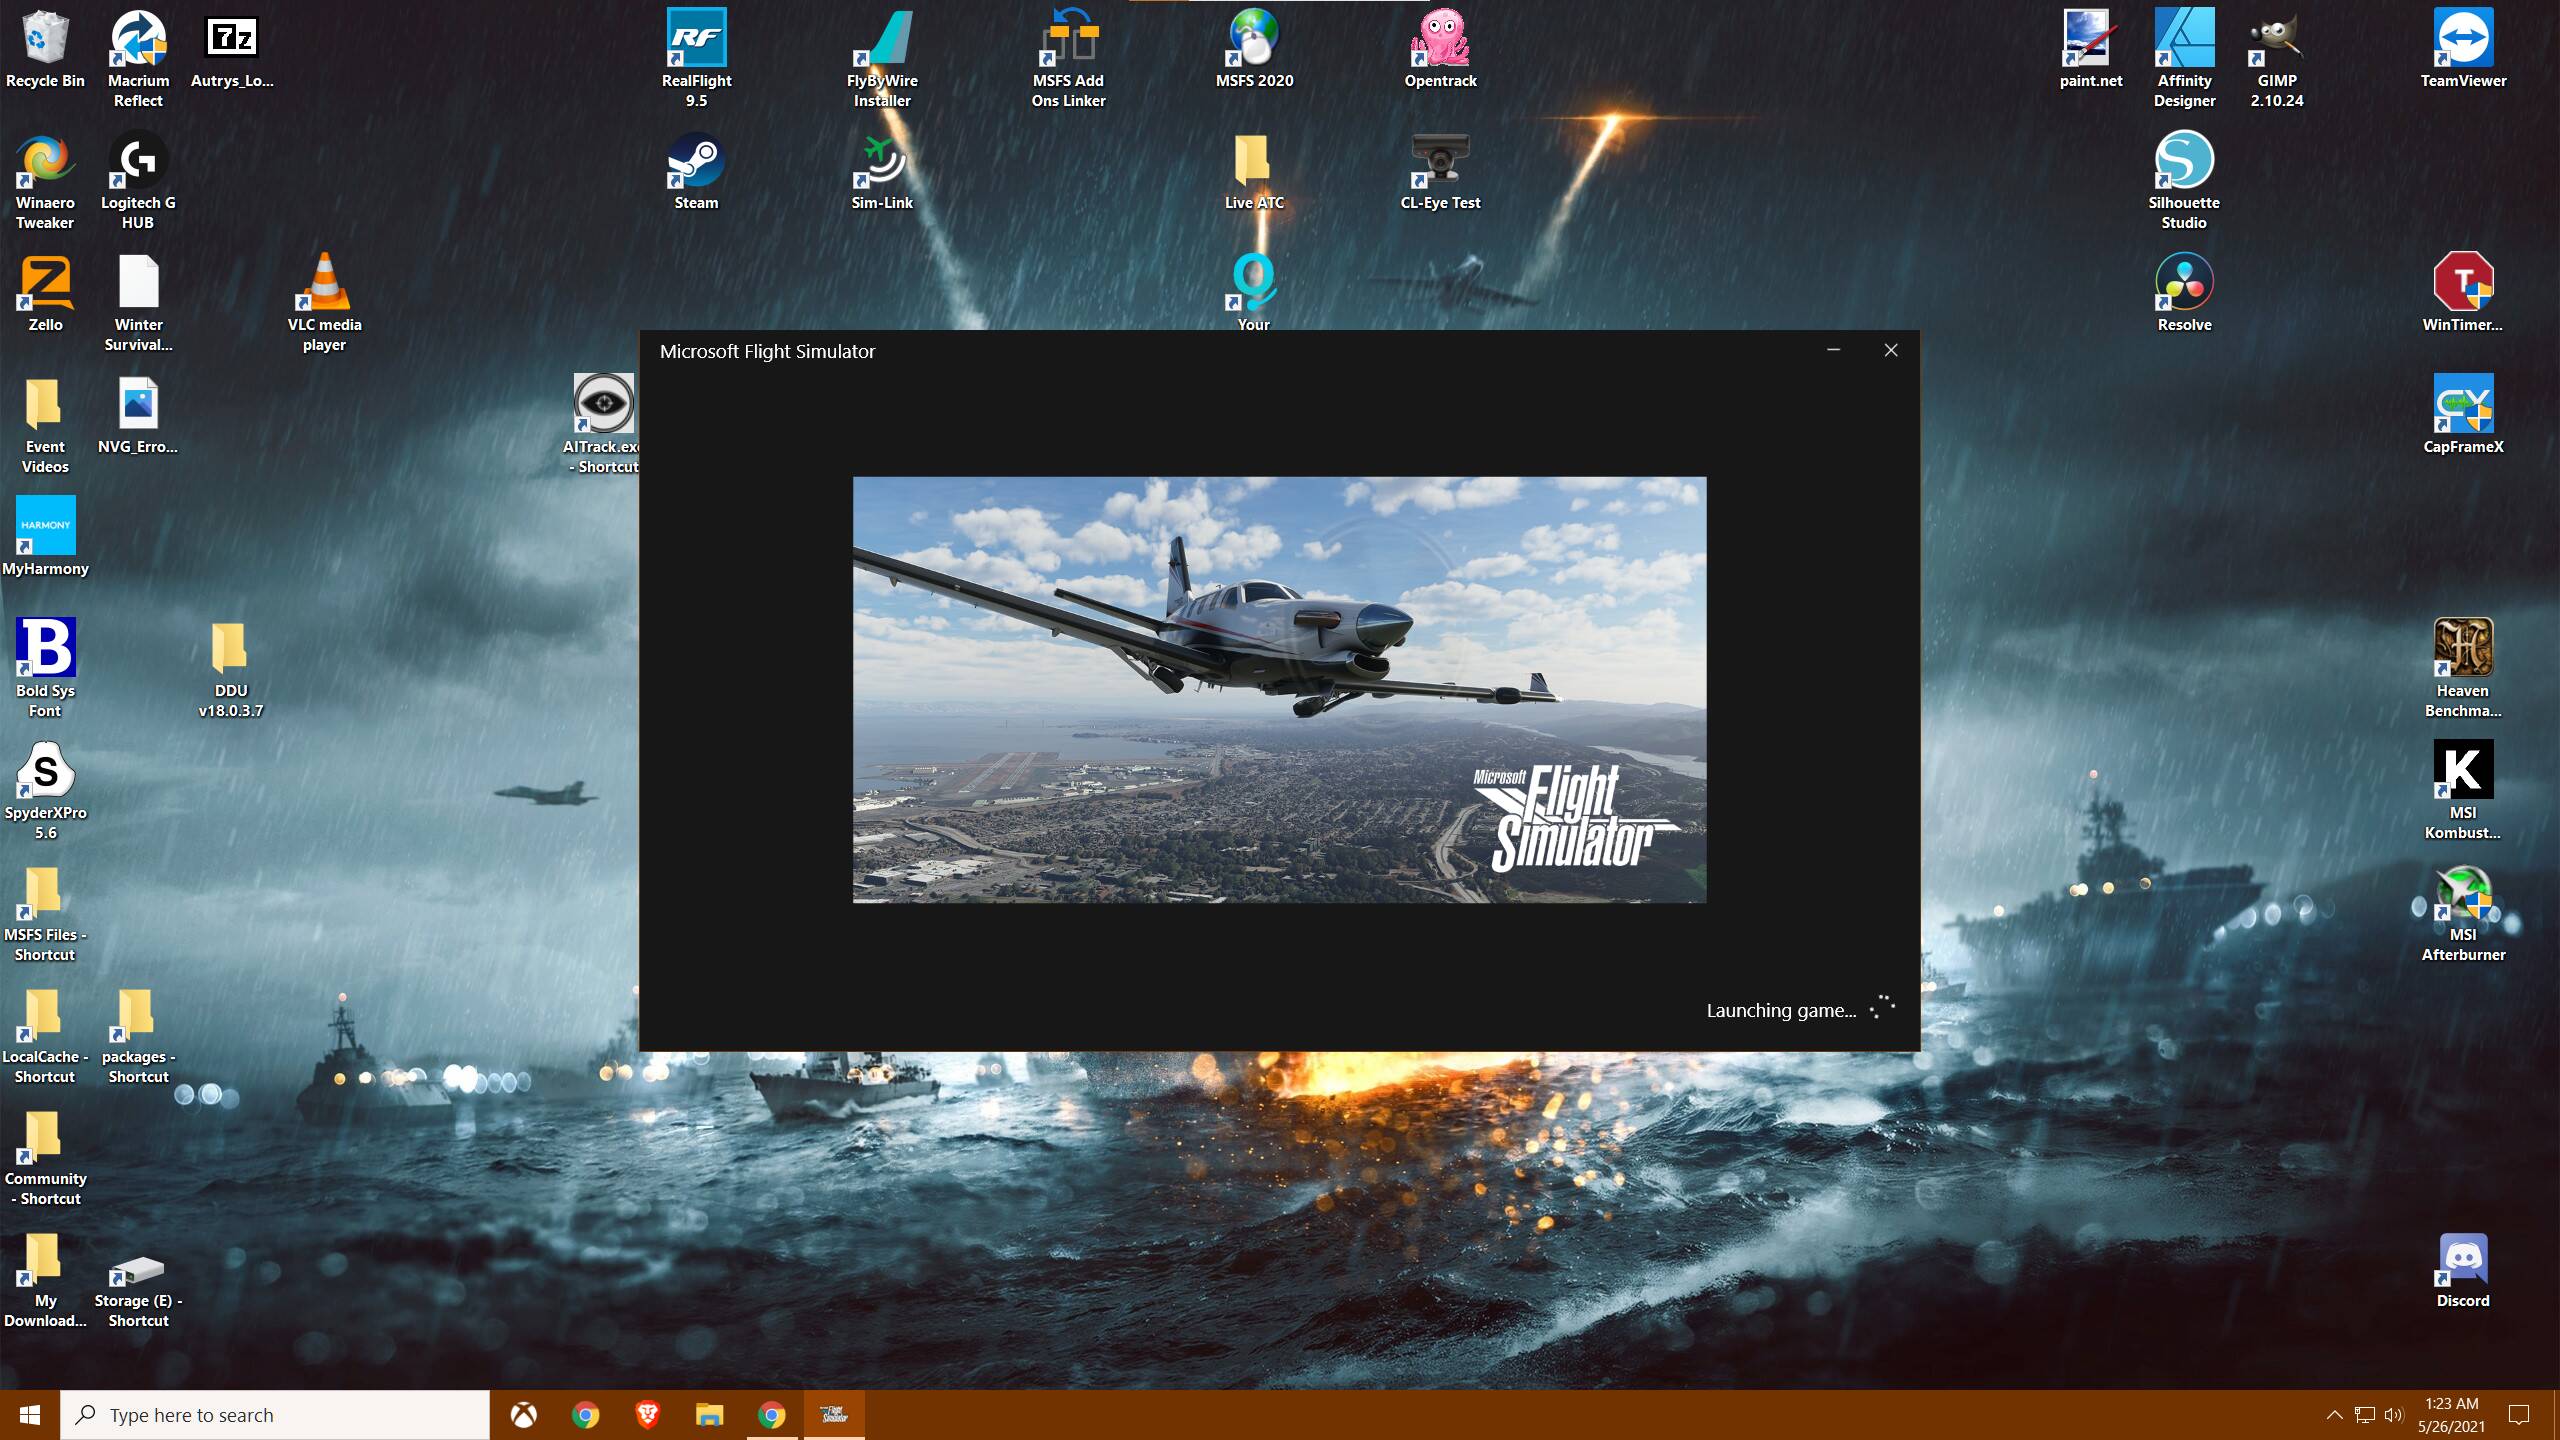
Task: Open My Downloads shortcut folder
Action: pyautogui.click(x=45, y=1278)
